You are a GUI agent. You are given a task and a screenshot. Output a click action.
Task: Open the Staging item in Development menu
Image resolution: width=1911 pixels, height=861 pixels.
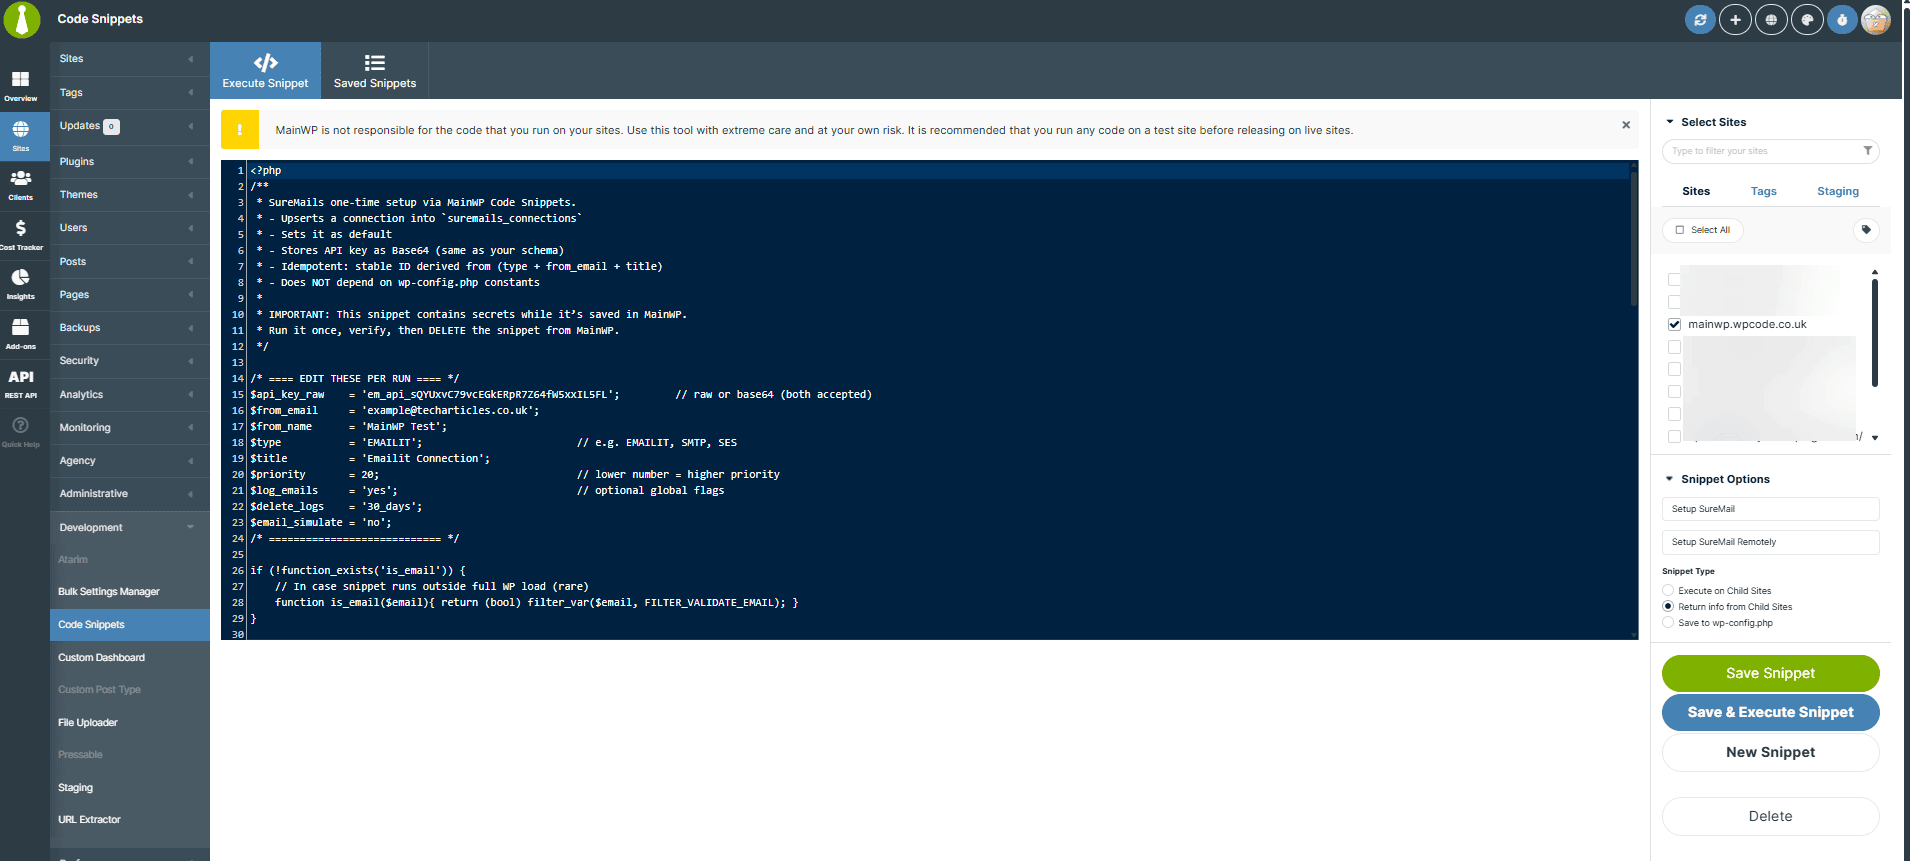coord(75,788)
